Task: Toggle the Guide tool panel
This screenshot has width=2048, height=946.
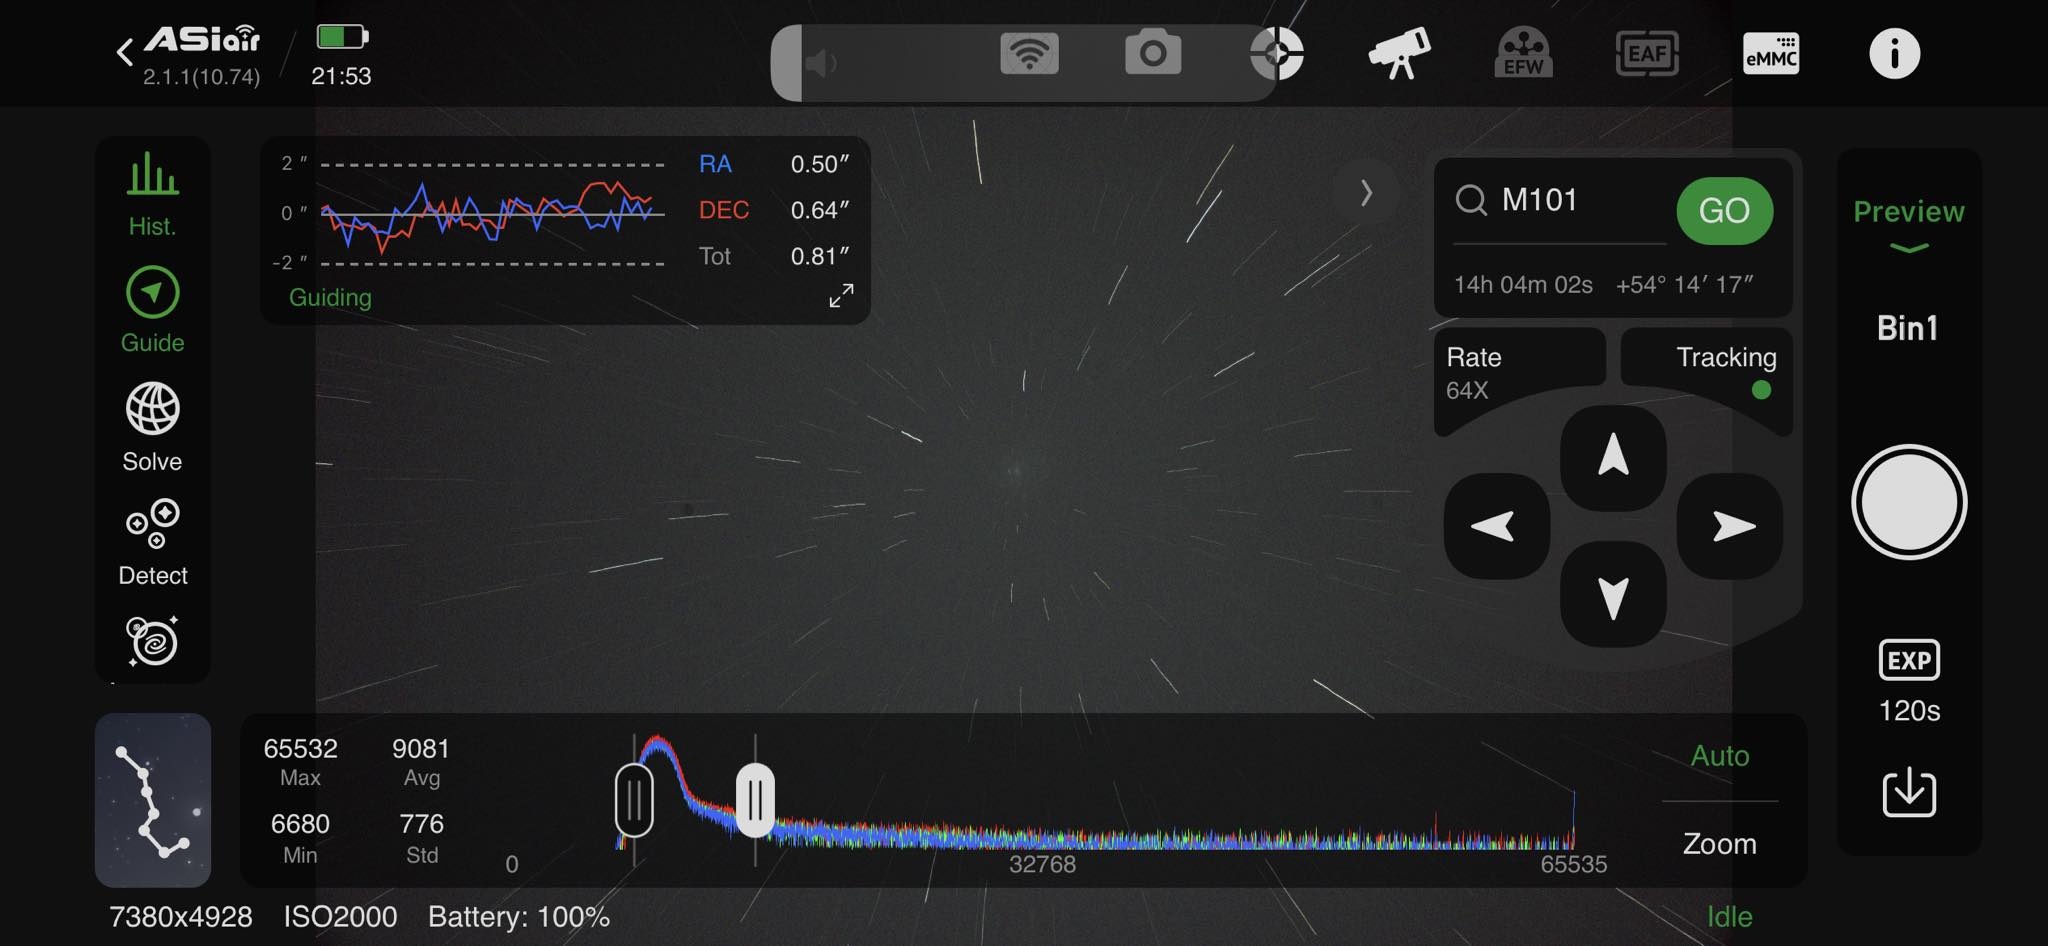Action: [152, 310]
